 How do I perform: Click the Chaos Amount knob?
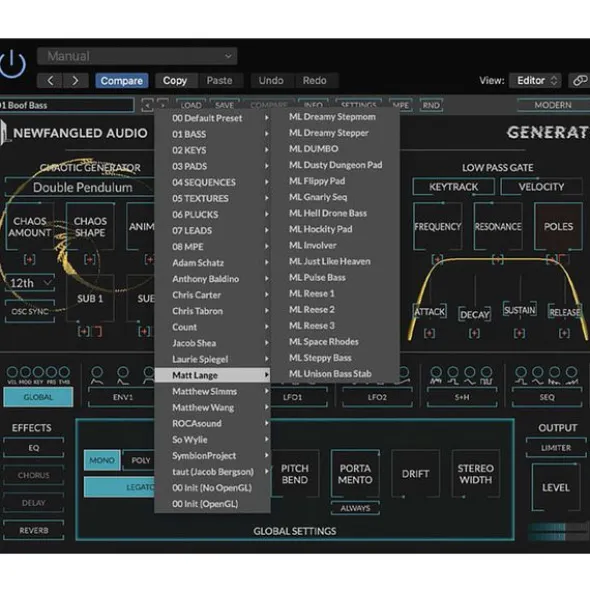pyautogui.click(x=29, y=227)
